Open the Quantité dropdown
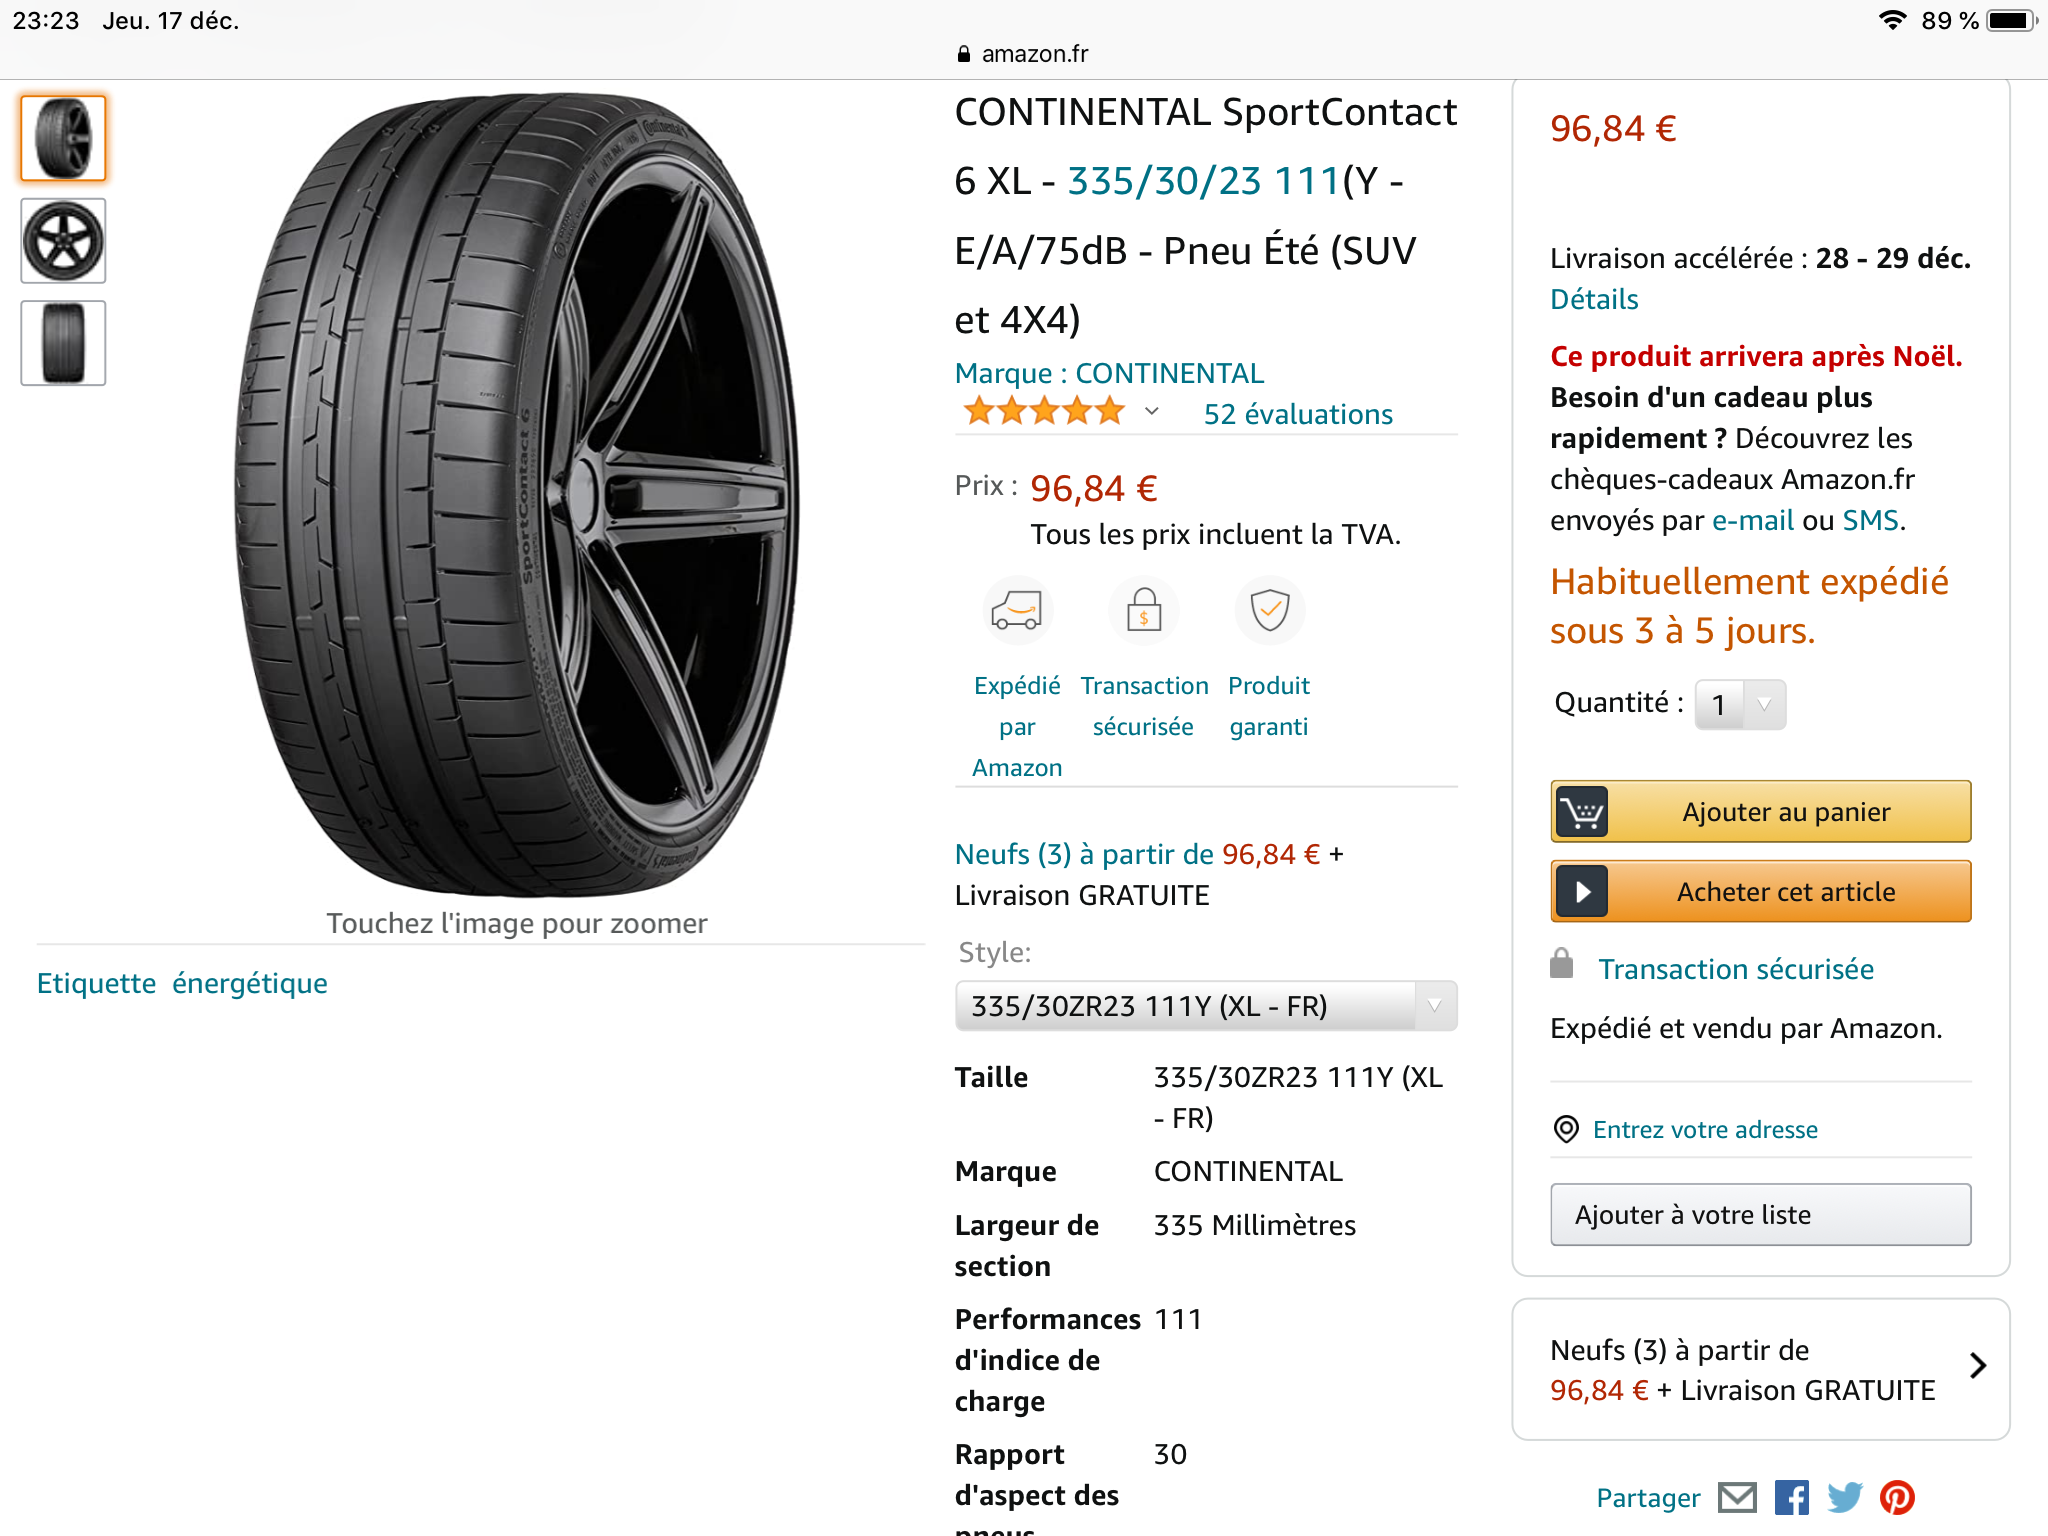 point(1740,705)
